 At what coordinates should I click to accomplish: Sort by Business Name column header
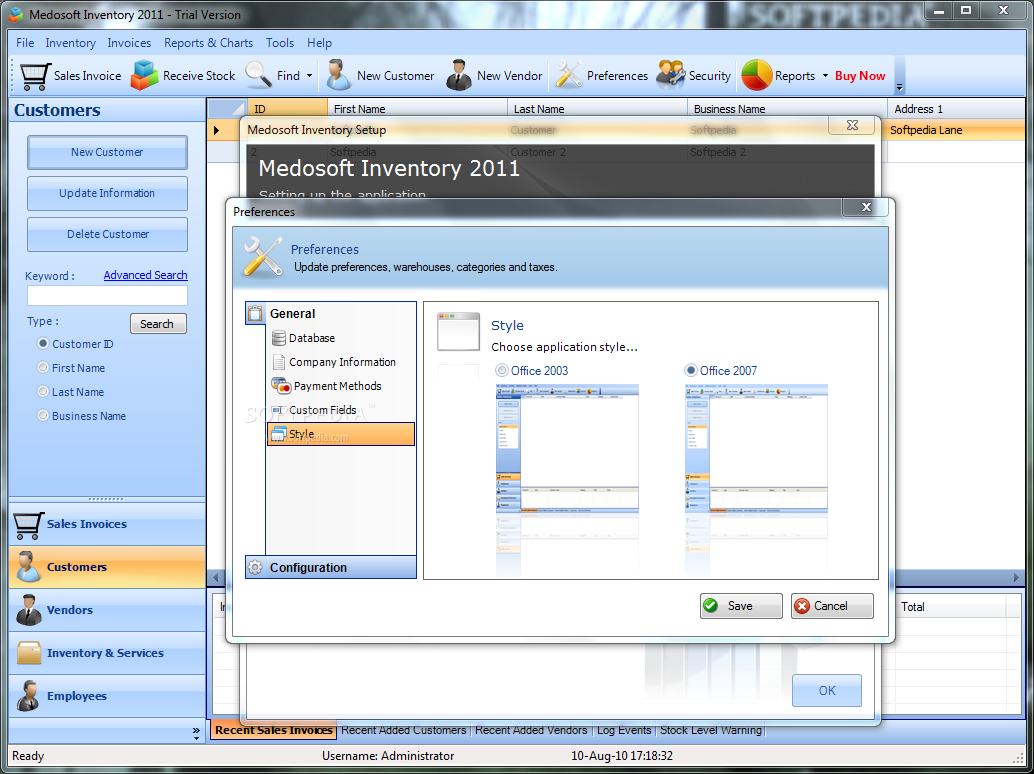(x=787, y=109)
